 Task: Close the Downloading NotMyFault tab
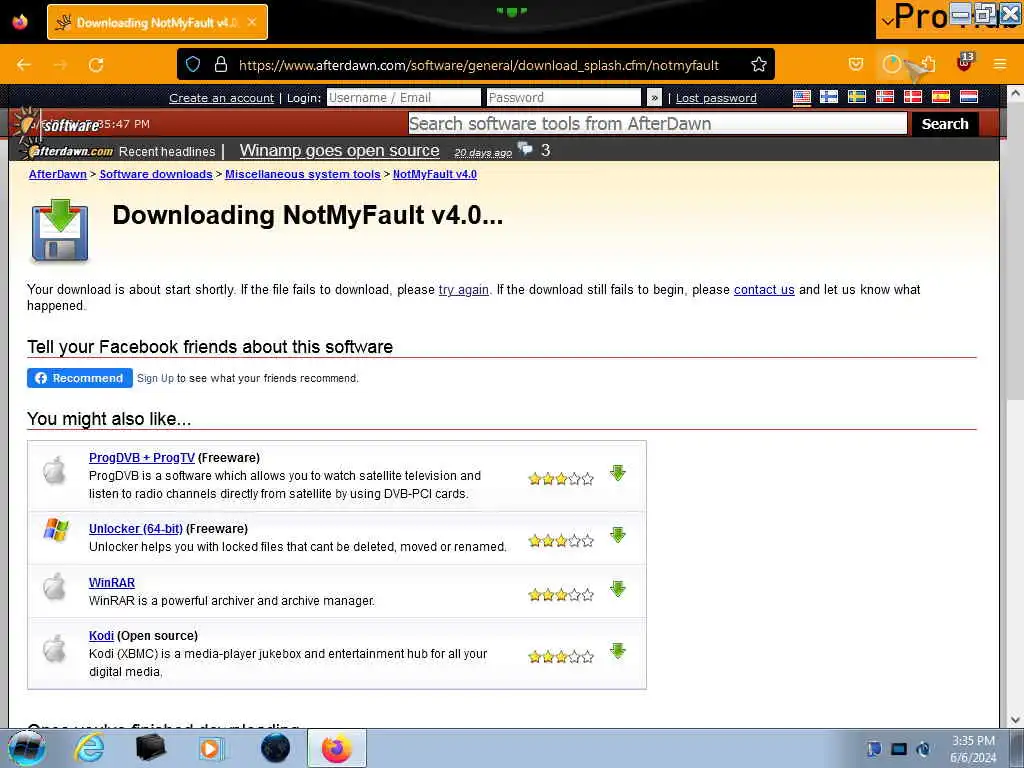tap(252, 22)
